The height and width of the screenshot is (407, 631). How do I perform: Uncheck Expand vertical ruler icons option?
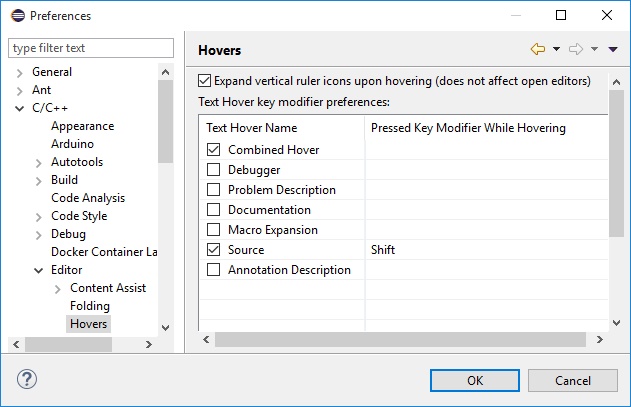204,81
